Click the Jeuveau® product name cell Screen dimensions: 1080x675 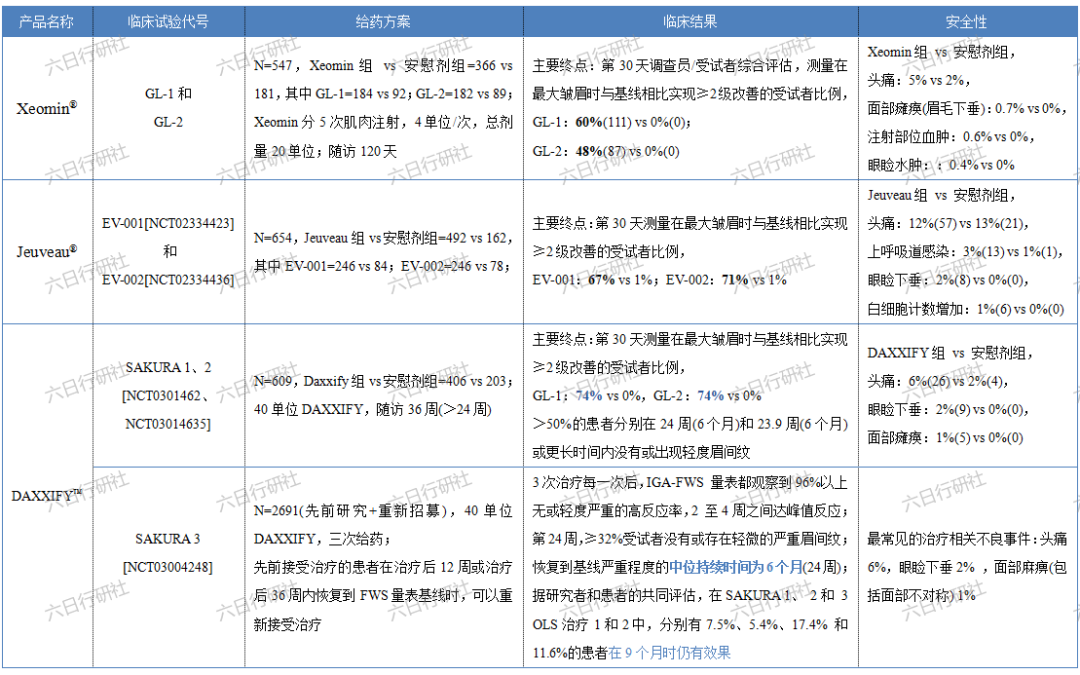[x=47, y=251]
